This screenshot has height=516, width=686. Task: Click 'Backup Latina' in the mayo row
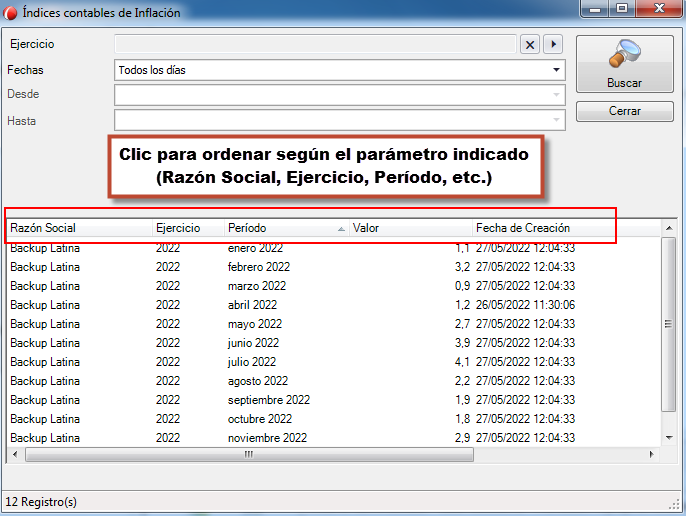coord(45,324)
